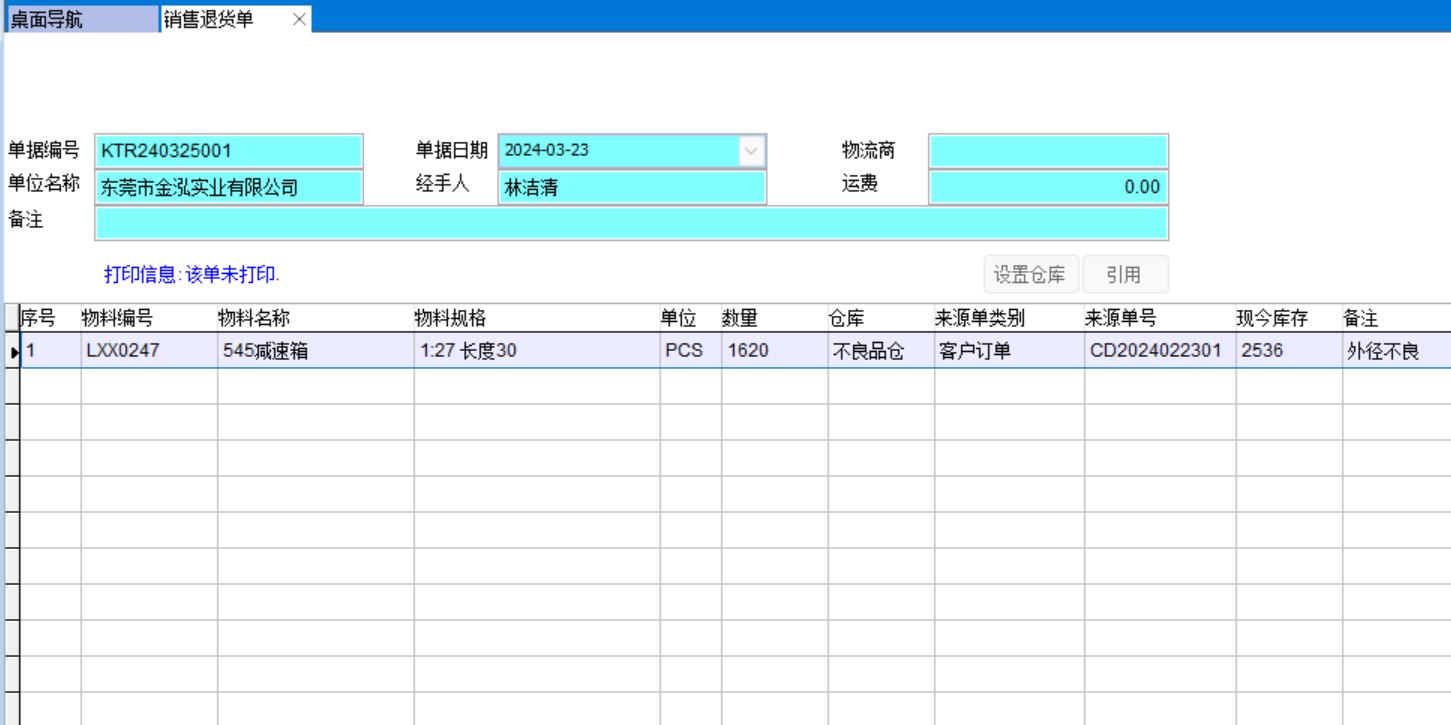Click the 外径不良 remark cell
1451x725 pixels.
[1394, 352]
